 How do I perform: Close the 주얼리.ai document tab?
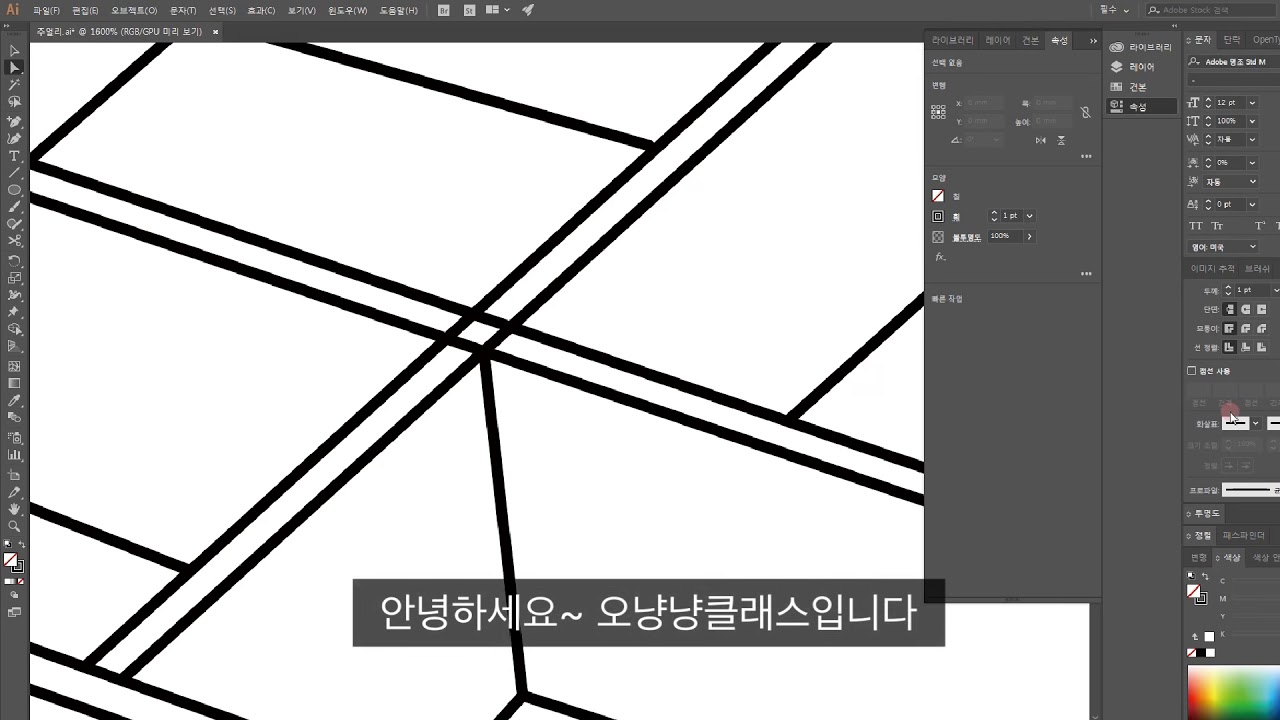pos(216,31)
